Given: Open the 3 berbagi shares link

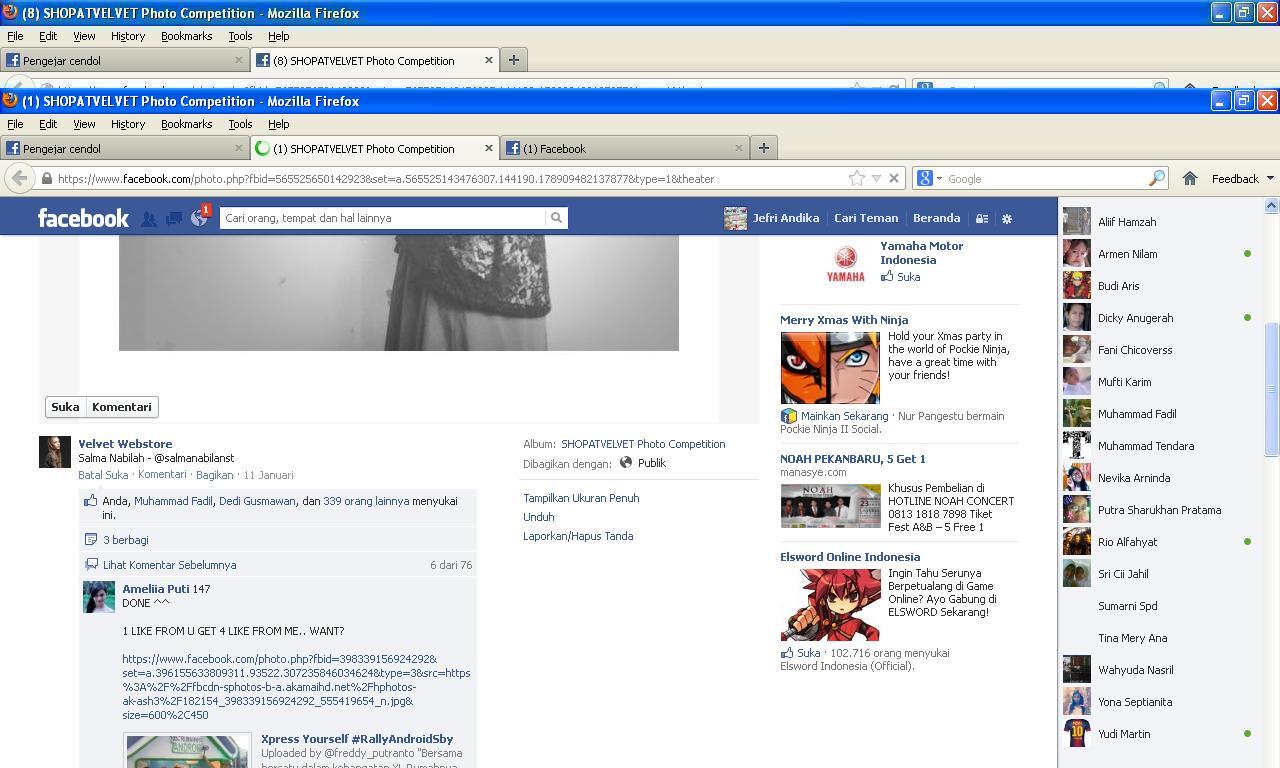Looking at the screenshot, I should 125,540.
